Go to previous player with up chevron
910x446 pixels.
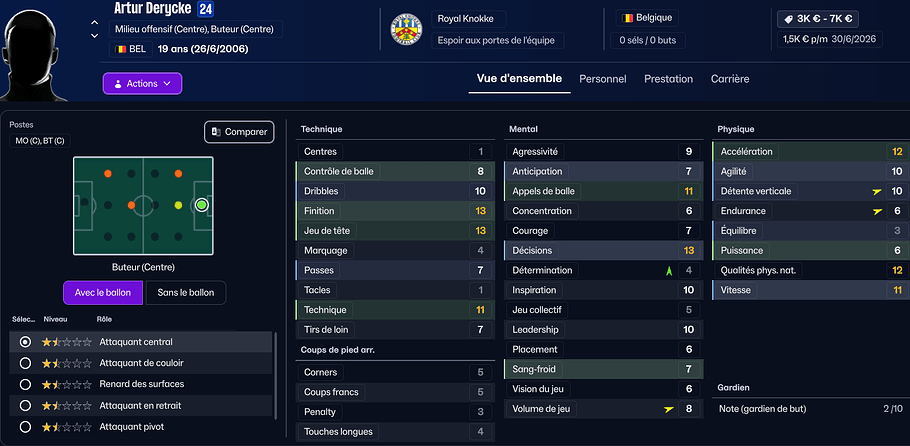pyautogui.click(x=94, y=21)
